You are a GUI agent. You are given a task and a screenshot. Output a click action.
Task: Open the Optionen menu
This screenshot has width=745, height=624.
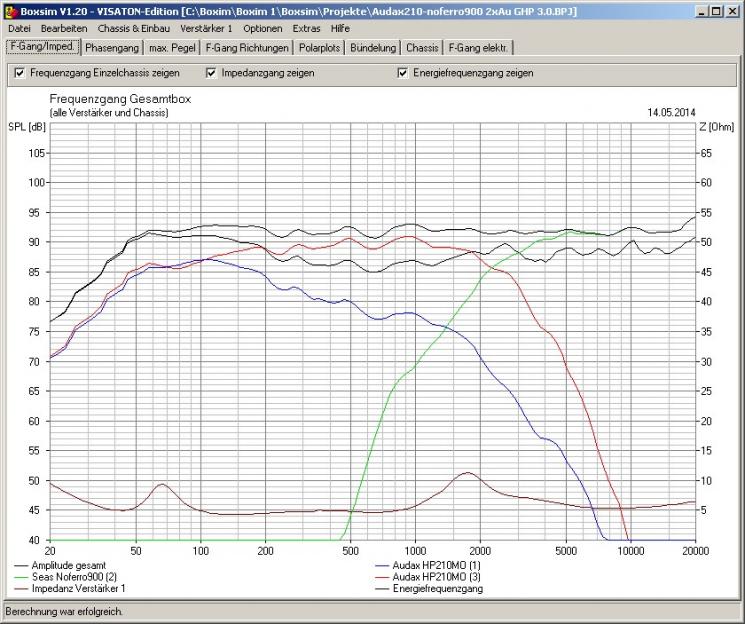tap(262, 29)
